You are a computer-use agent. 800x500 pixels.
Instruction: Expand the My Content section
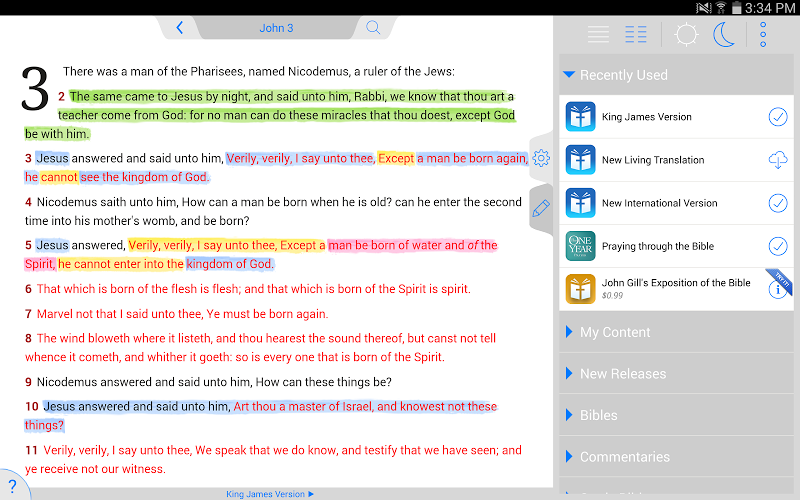(615, 332)
